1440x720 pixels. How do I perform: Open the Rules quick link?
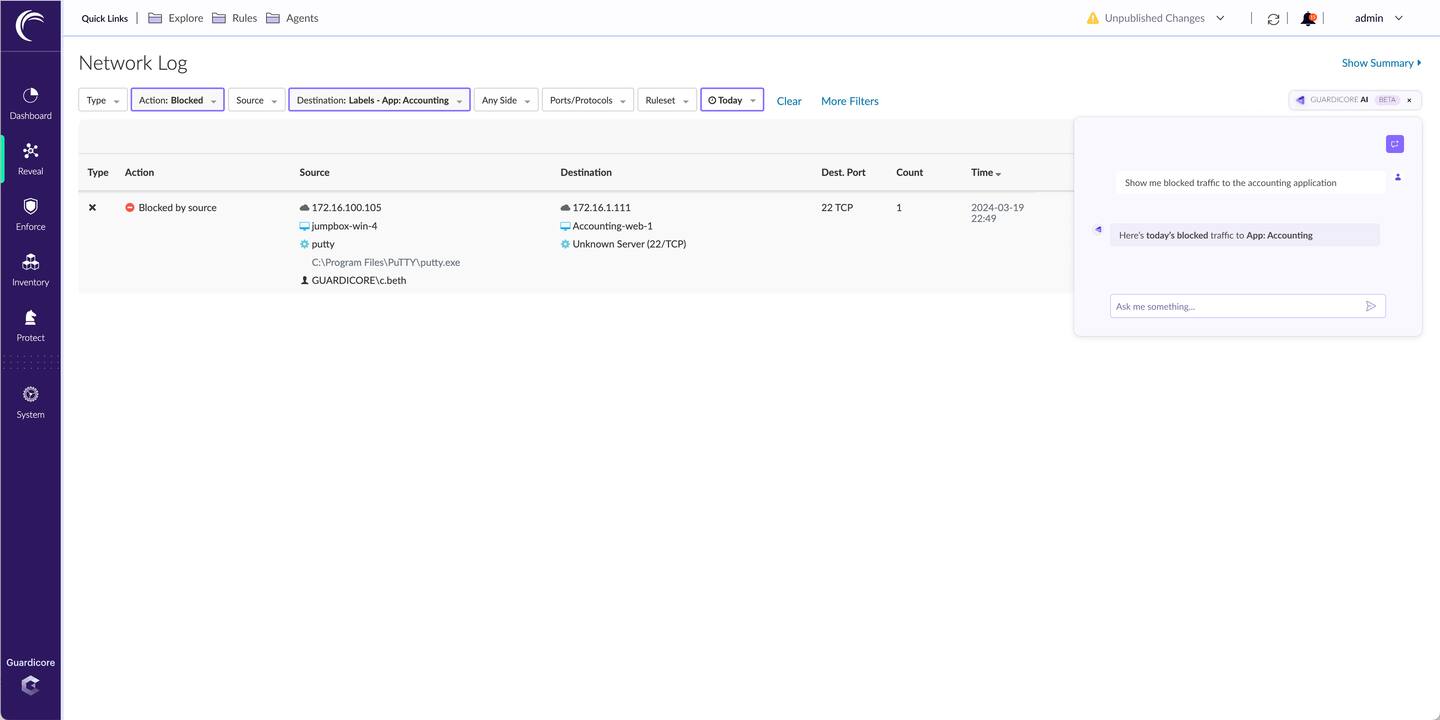click(235, 18)
